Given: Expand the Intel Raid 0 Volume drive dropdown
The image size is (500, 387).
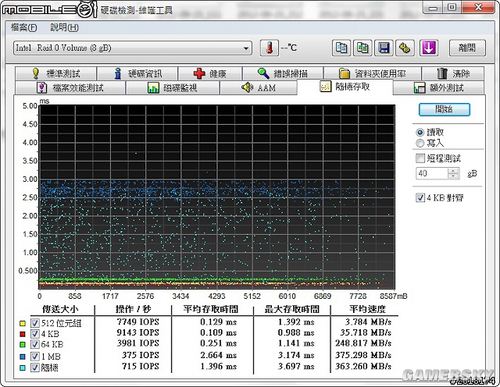Looking at the screenshot, I should point(246,48).
